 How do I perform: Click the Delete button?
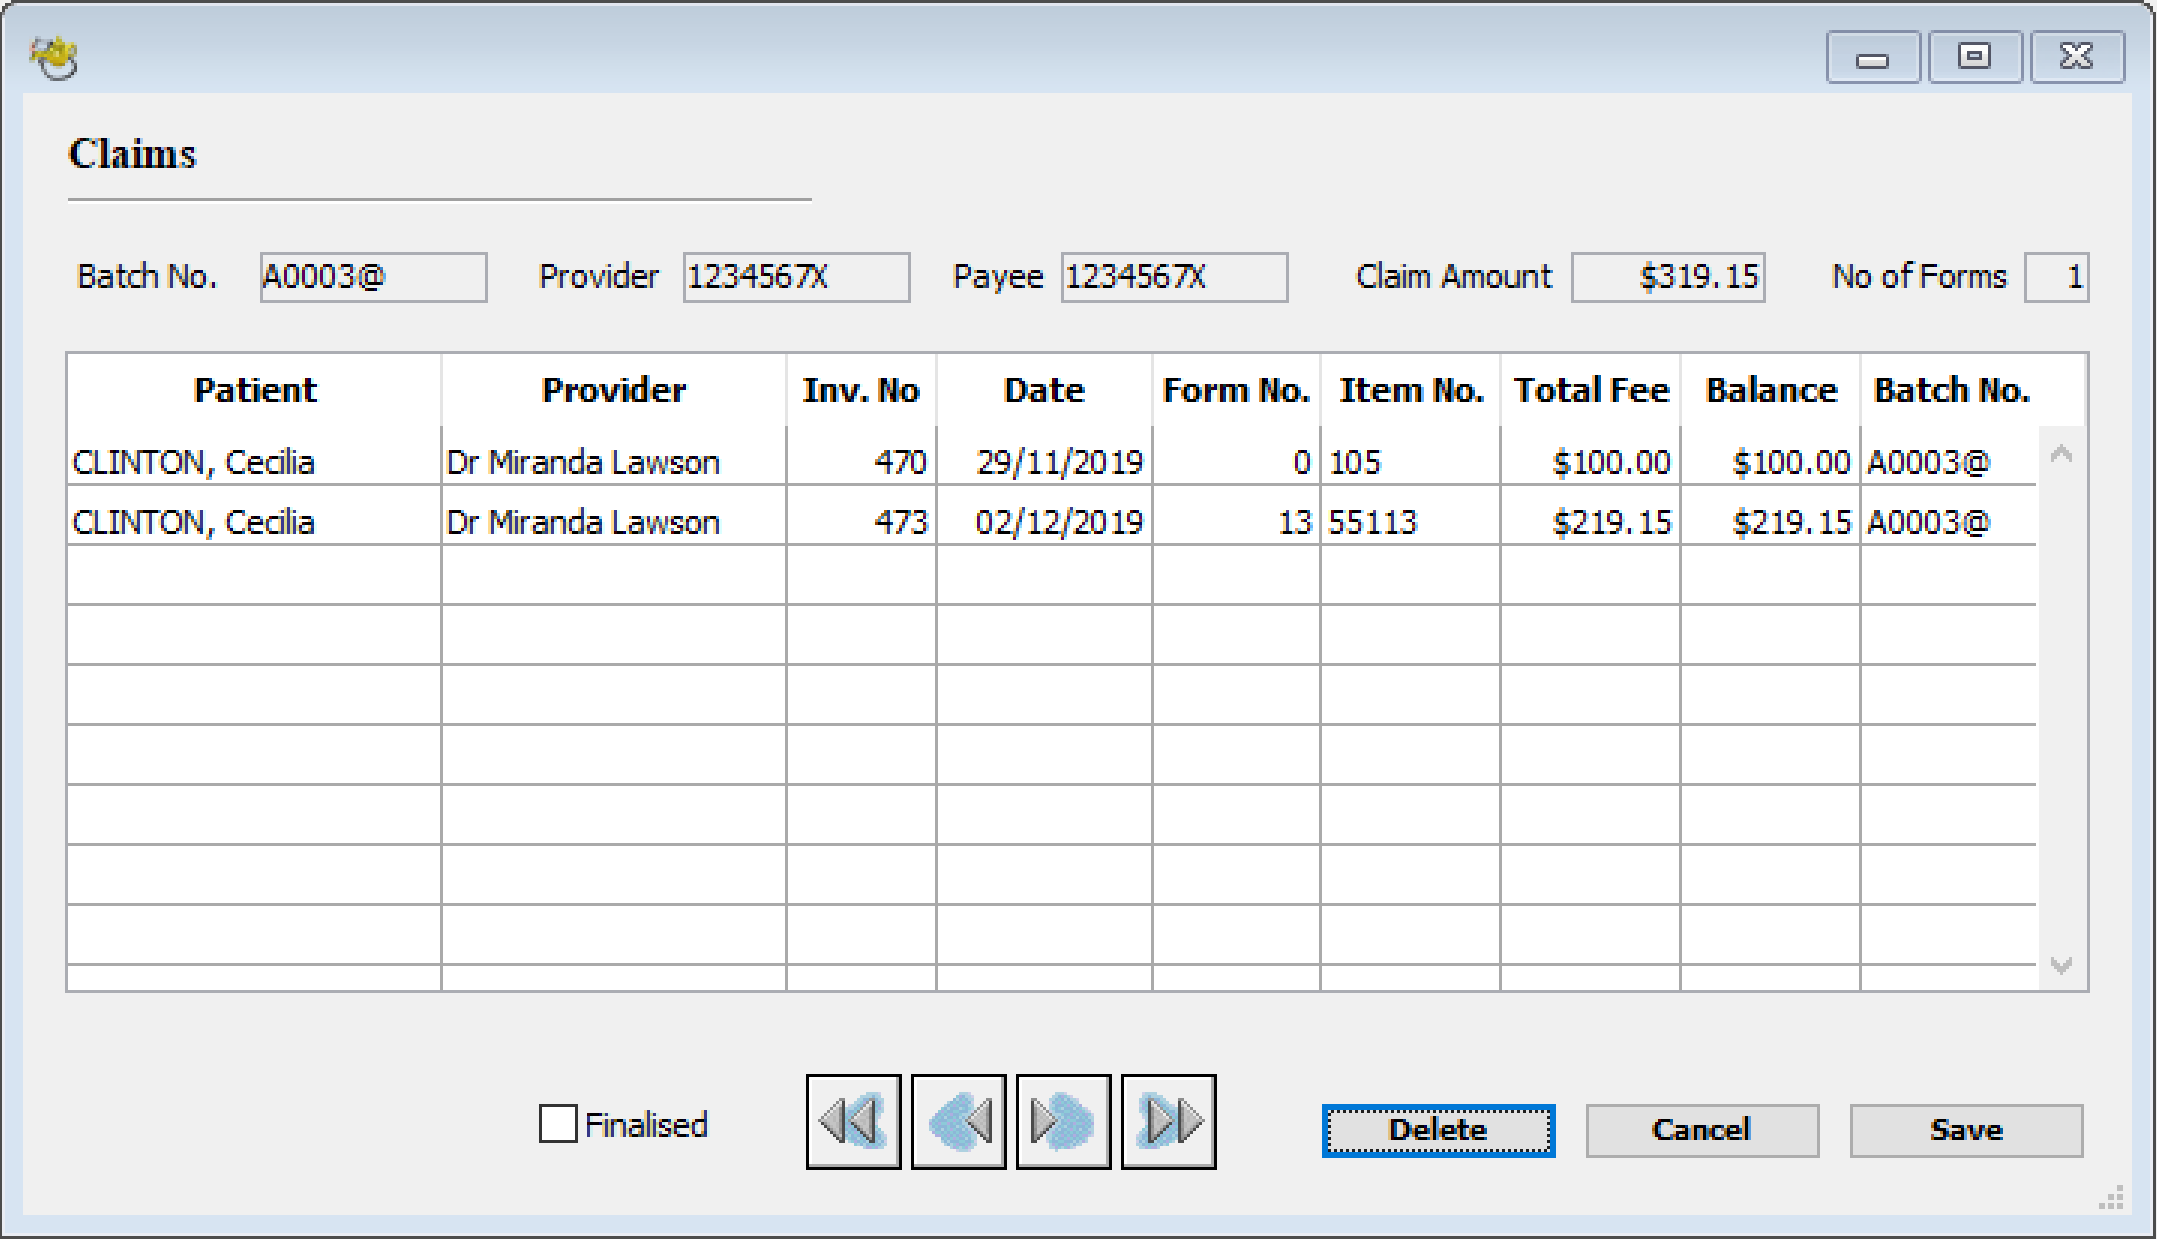1437,1129
